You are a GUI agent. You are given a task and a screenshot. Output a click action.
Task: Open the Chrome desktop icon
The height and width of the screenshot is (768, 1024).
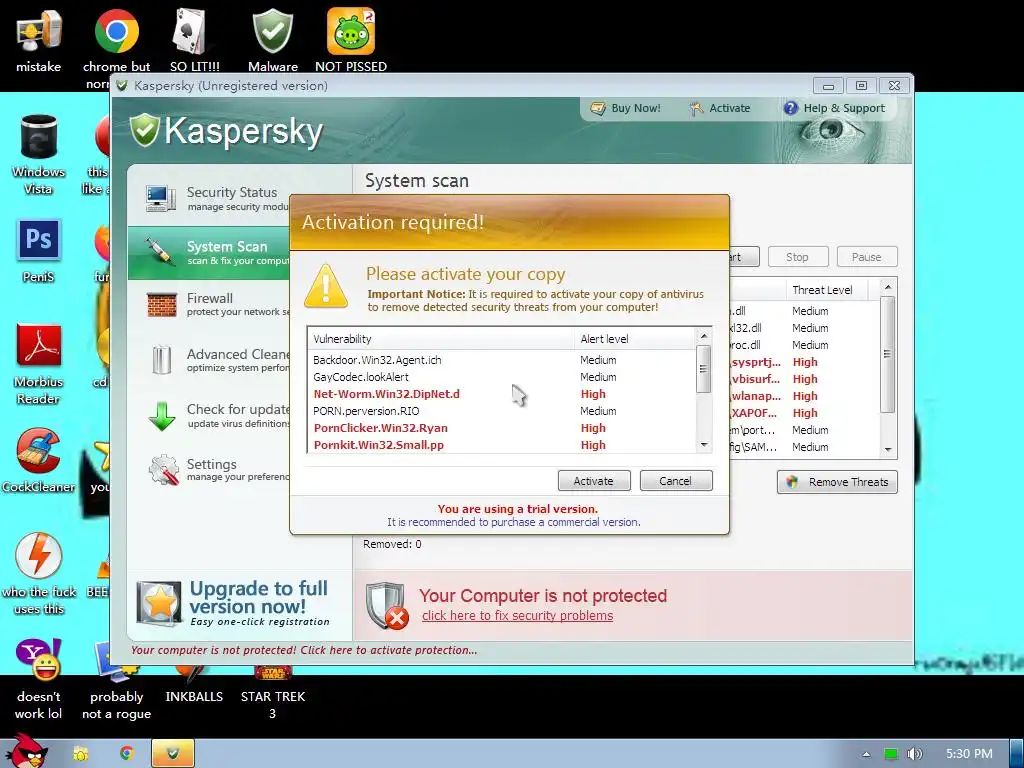click(x=116, y=40)
